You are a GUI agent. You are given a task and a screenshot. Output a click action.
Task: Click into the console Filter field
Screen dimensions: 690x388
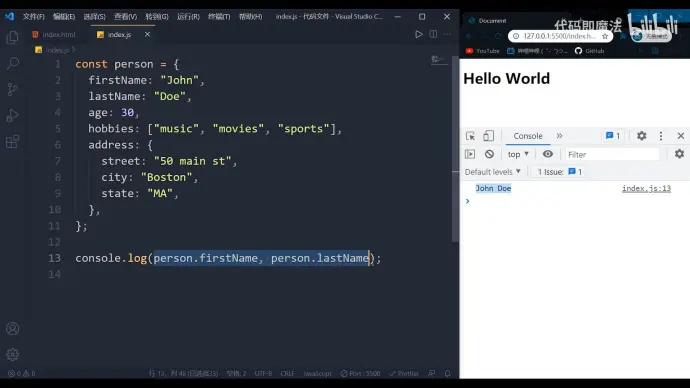tap(612, 154)
